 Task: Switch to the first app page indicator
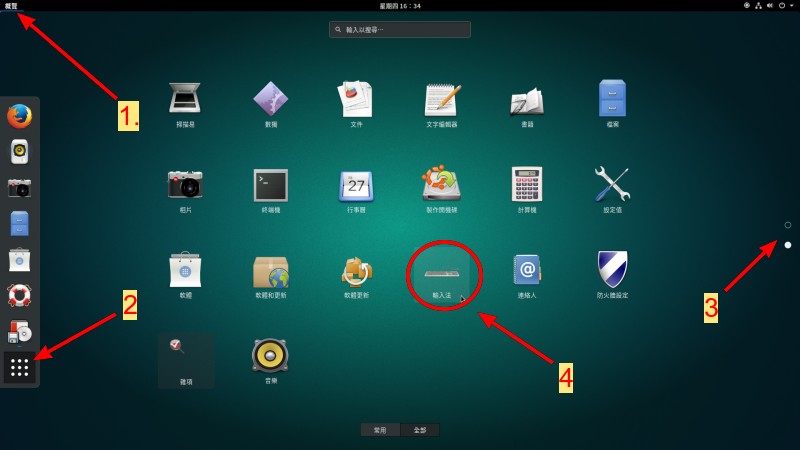[788, 225]
